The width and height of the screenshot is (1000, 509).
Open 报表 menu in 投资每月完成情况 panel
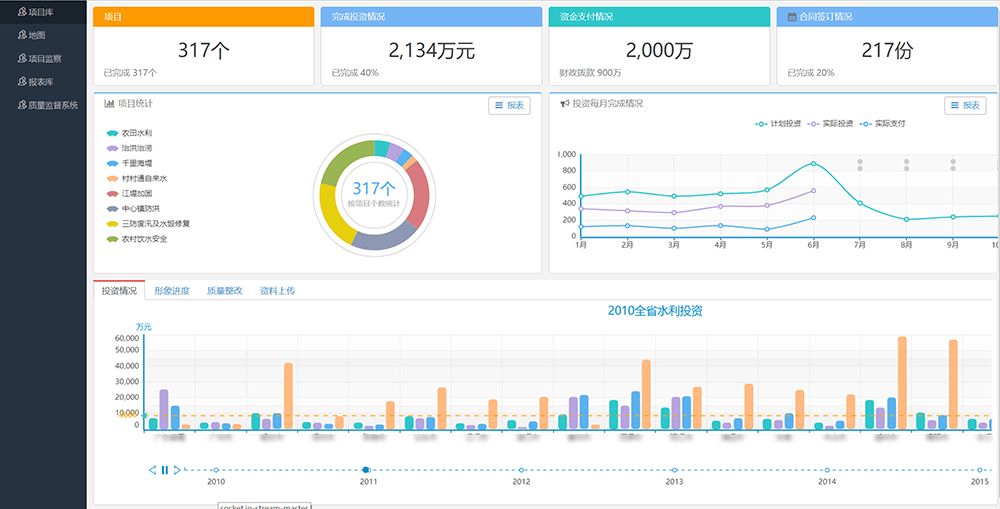pyautogui.click(x=965, y=105)
